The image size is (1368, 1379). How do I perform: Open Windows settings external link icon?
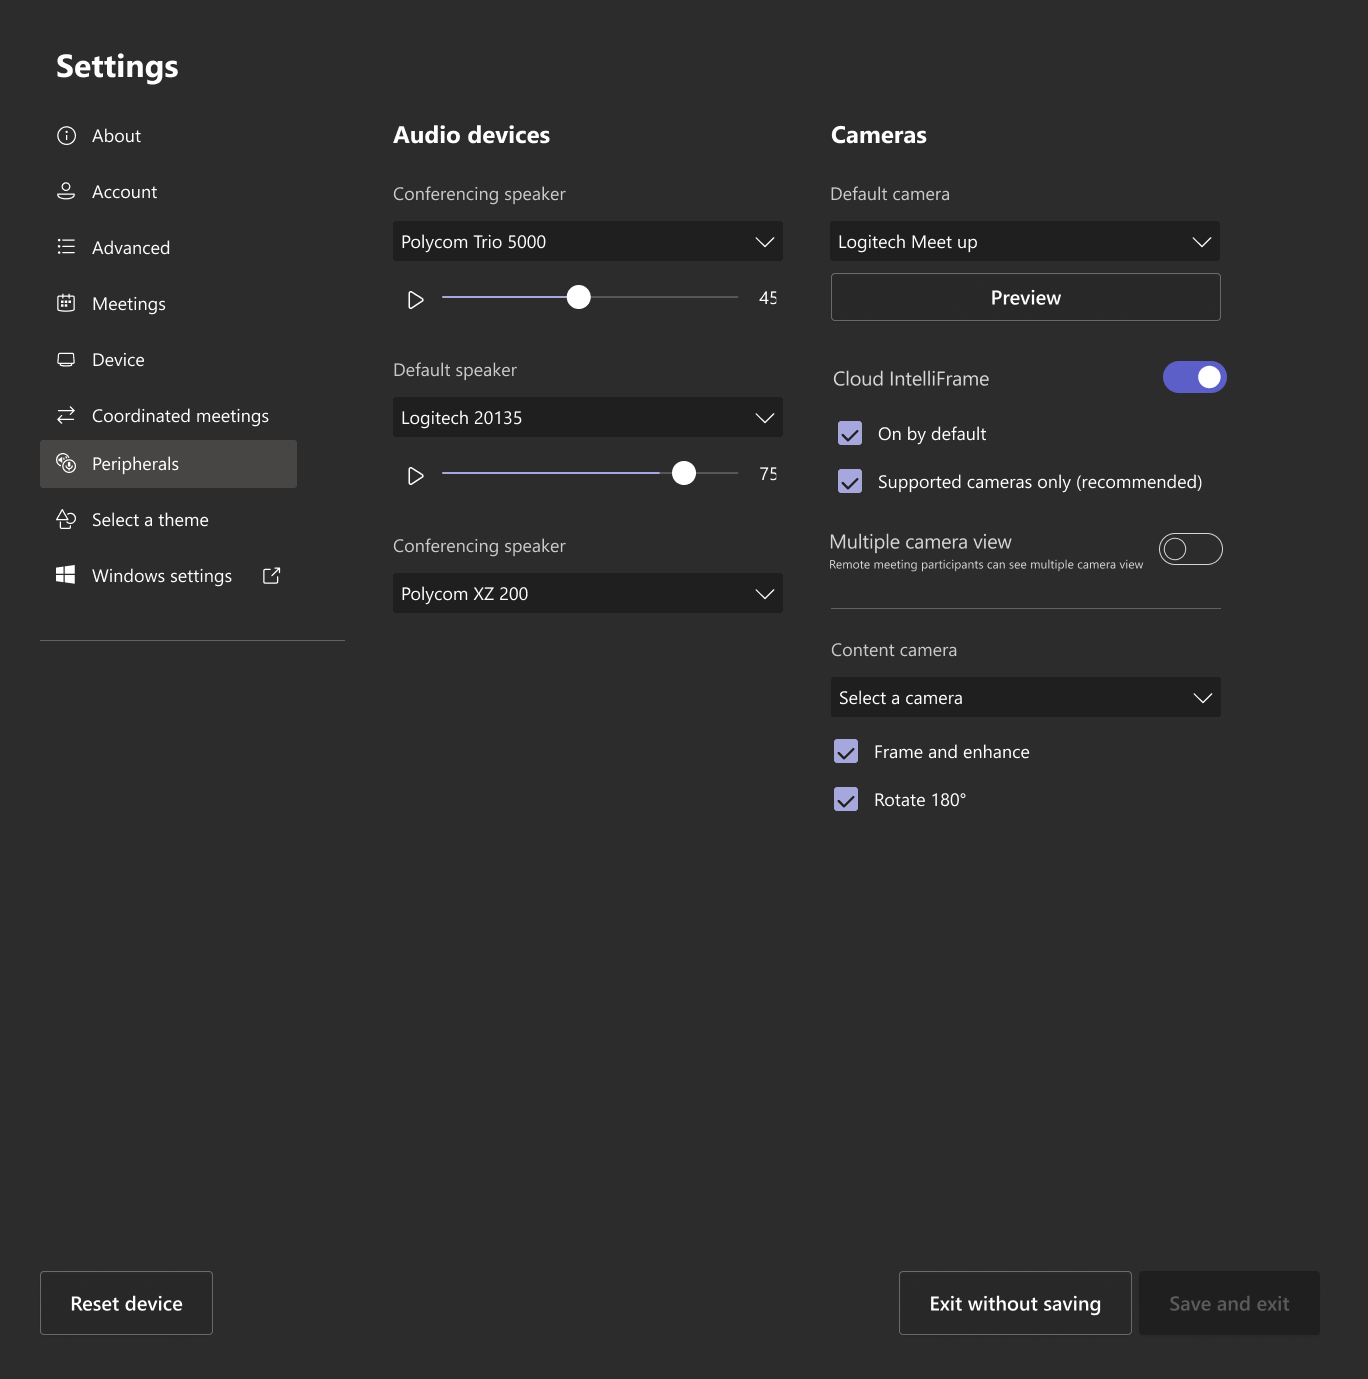(x=271, y=576)
